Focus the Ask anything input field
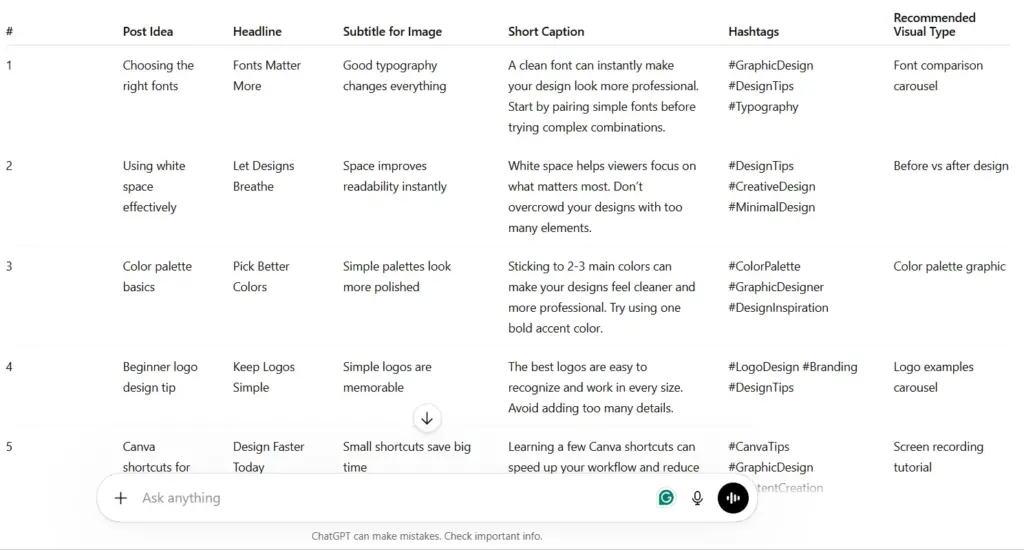 [x=392, y=498]
